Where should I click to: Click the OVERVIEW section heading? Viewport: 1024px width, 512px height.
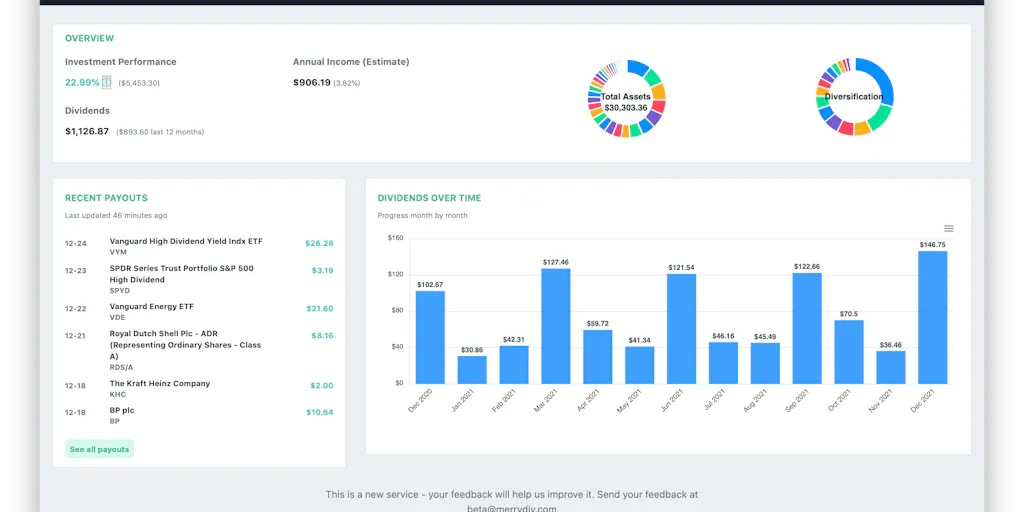pyautogui.click(x=89, y=39)
